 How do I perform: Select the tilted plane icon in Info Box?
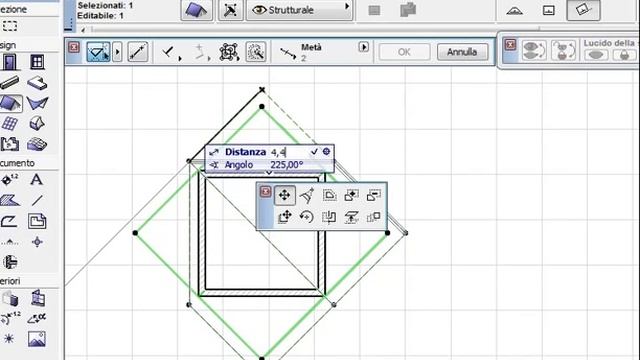[x=584, y=10]
